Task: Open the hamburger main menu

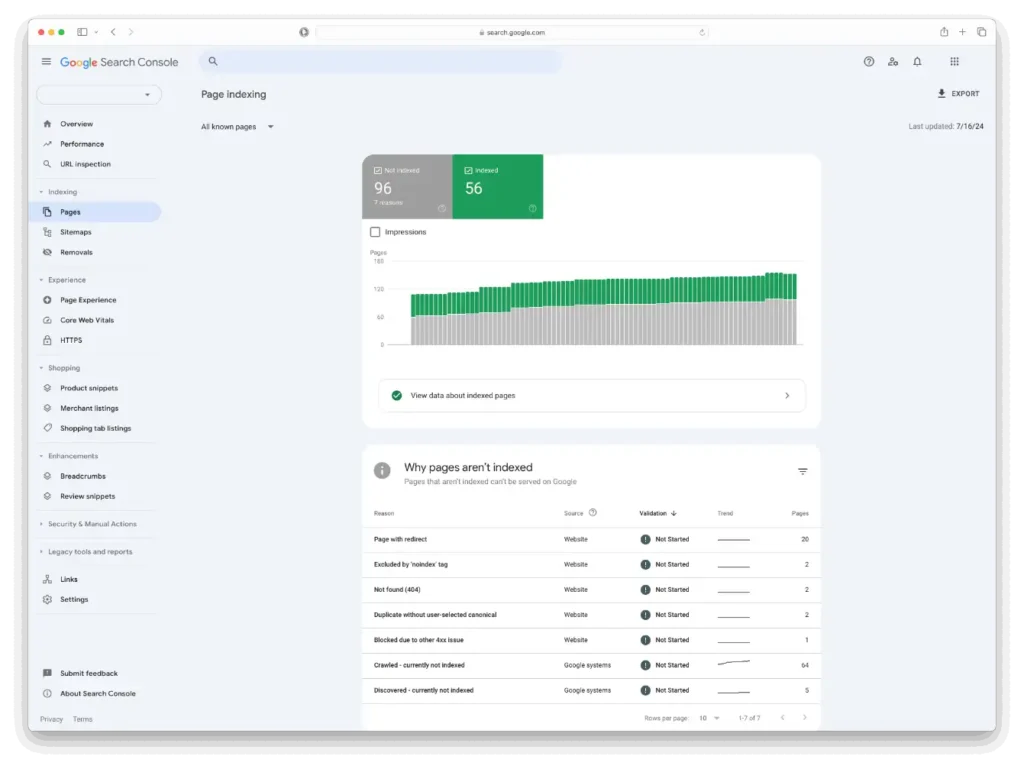Action: coord(46,61)
